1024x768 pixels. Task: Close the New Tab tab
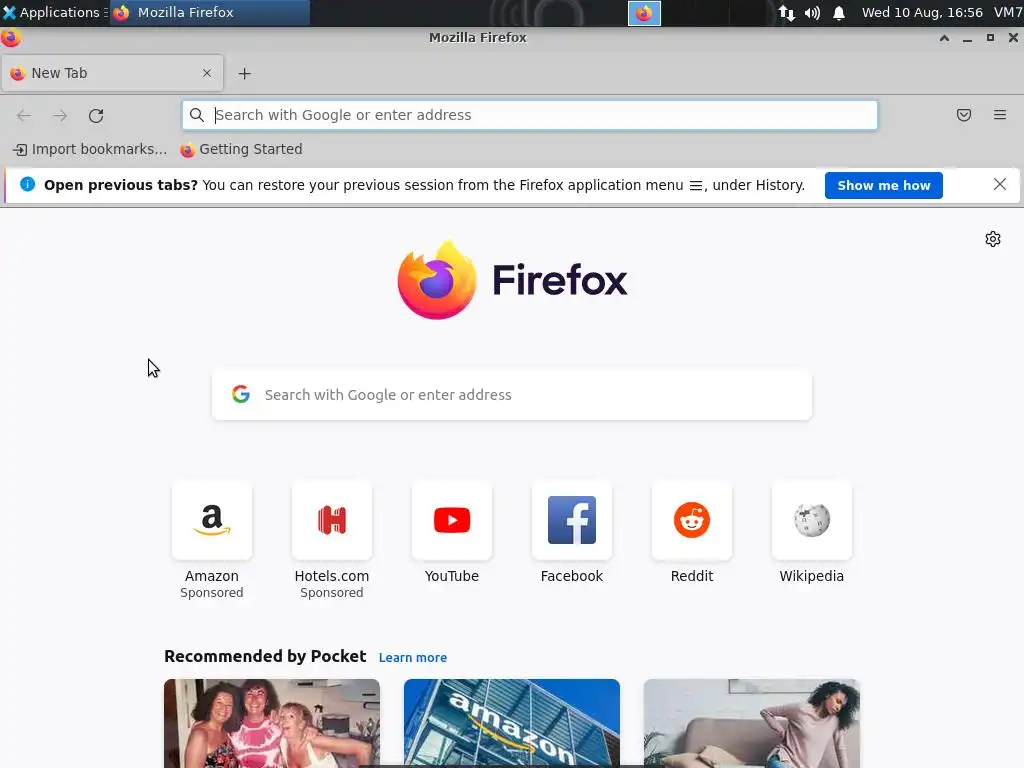click(207, 73)
